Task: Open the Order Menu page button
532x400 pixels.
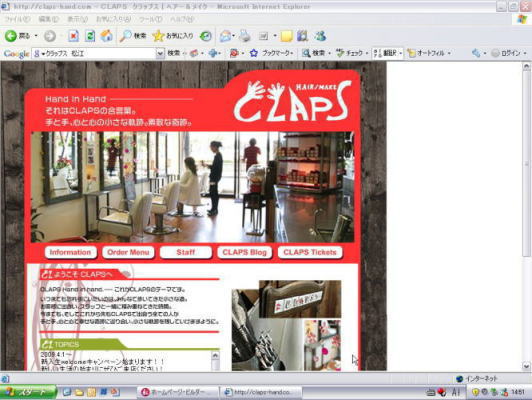Action: pos(128,252)
